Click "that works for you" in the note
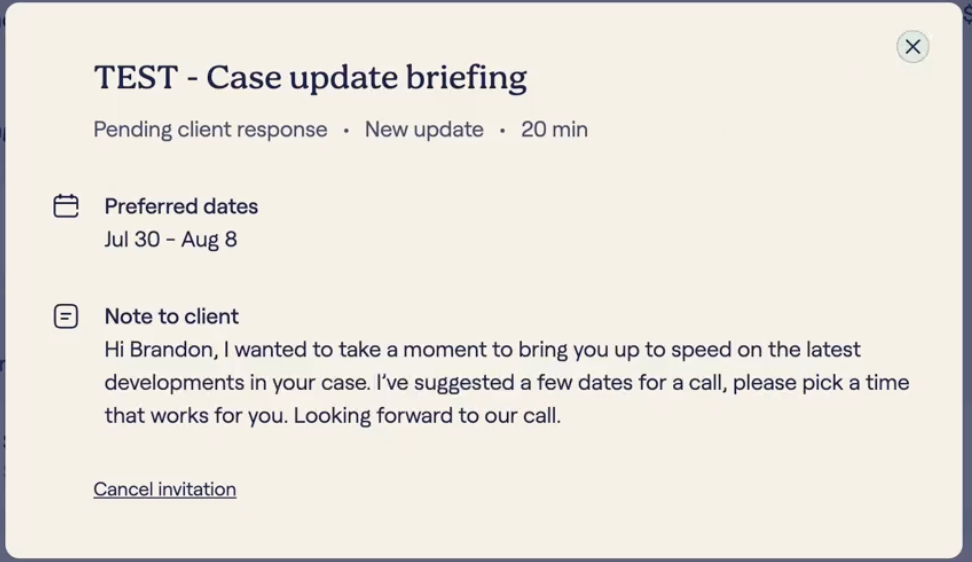Screen dimensions: 972x562 click(194, 416)
